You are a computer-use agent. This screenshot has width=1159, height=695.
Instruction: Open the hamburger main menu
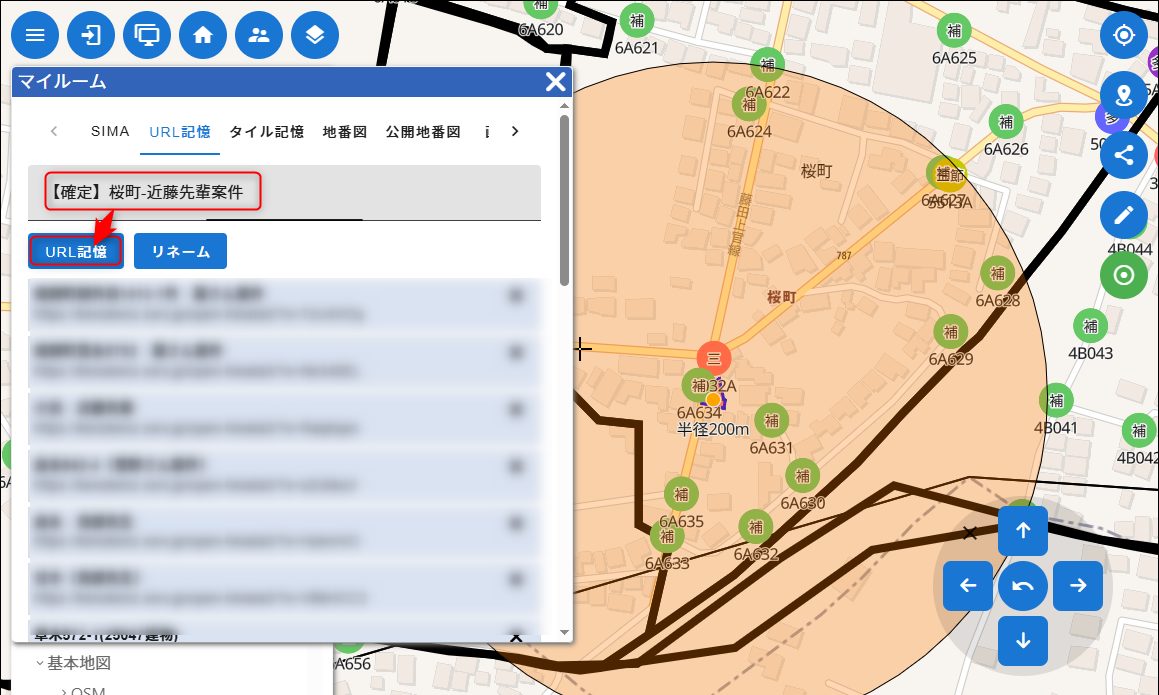click(x=35, y=36)
